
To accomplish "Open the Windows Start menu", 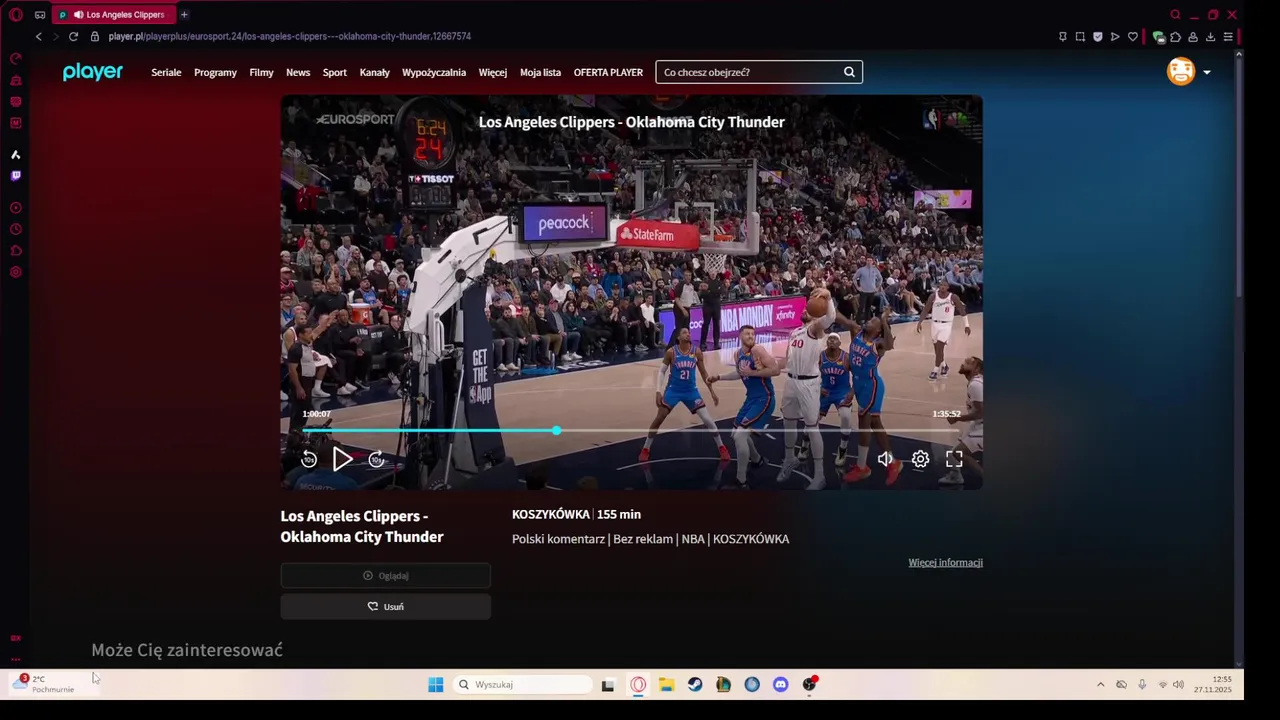I will [435, 685].
